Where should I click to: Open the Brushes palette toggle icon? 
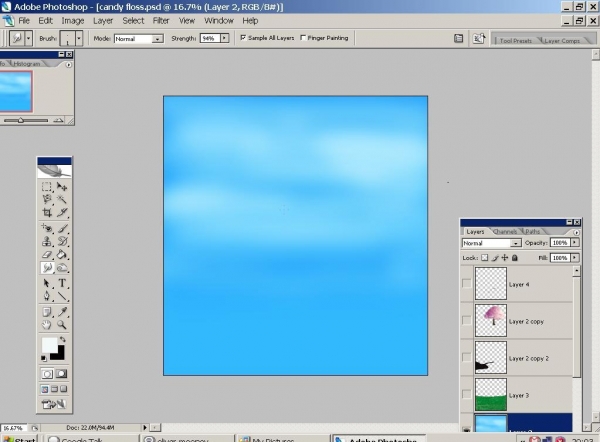point(458,38)
